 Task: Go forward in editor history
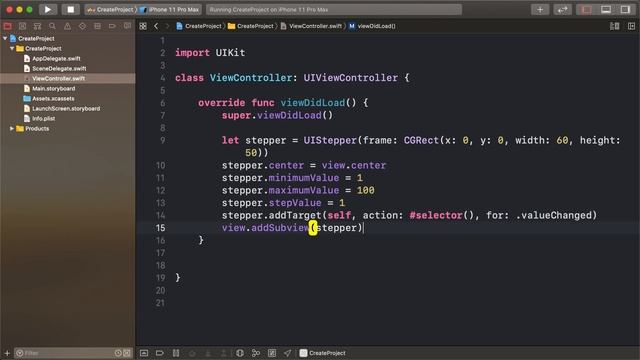click(x=167, y=26)
